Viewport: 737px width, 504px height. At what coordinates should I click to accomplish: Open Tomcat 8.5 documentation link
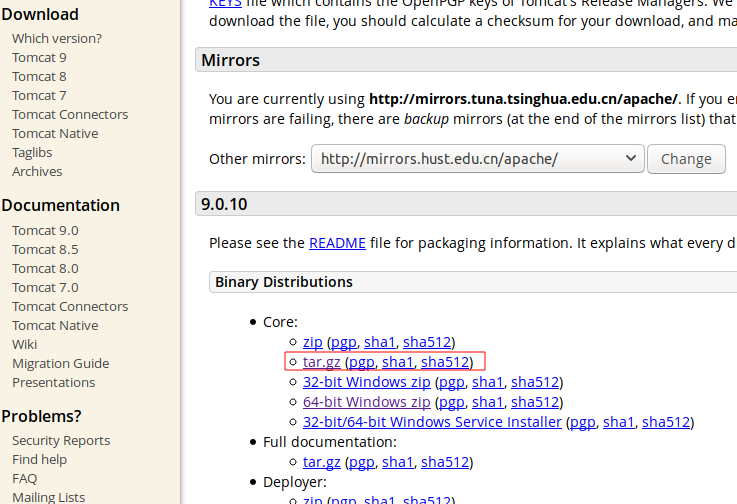click(45, 249)
